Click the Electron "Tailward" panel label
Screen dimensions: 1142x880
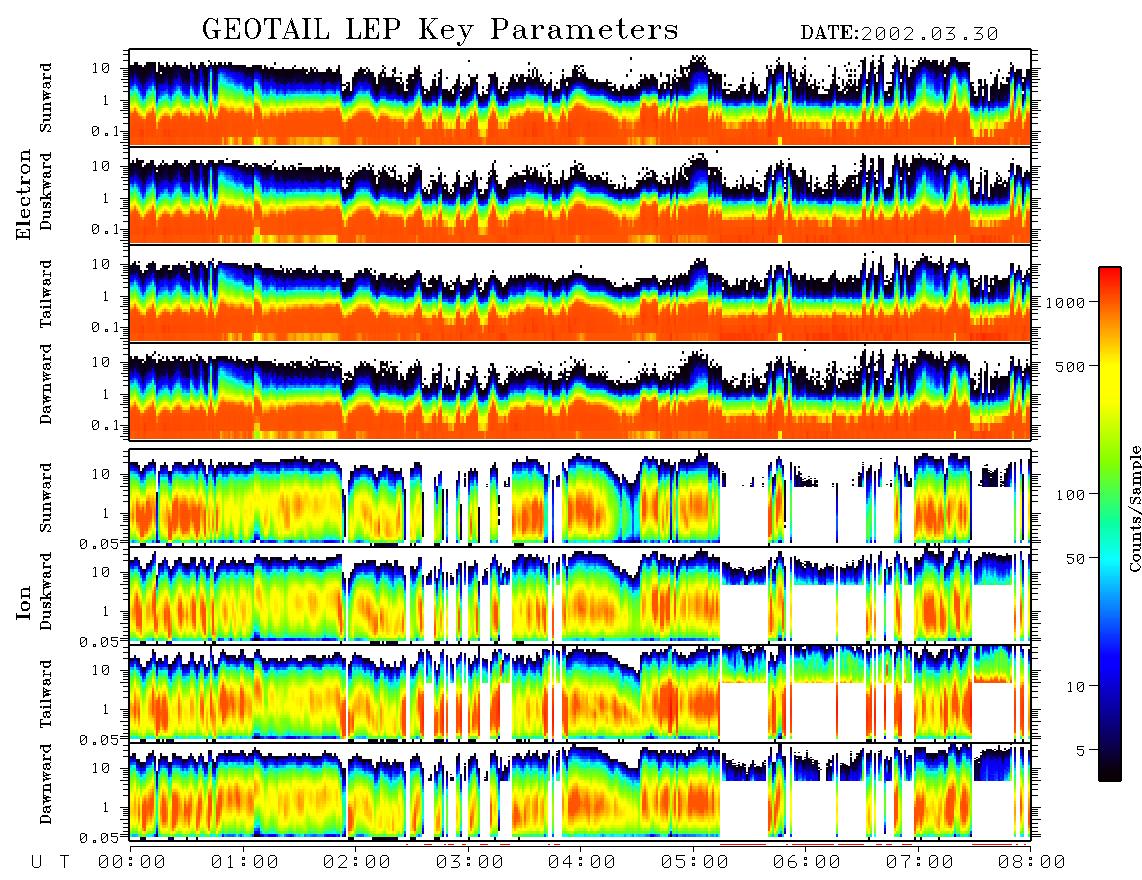click(46, 294)
